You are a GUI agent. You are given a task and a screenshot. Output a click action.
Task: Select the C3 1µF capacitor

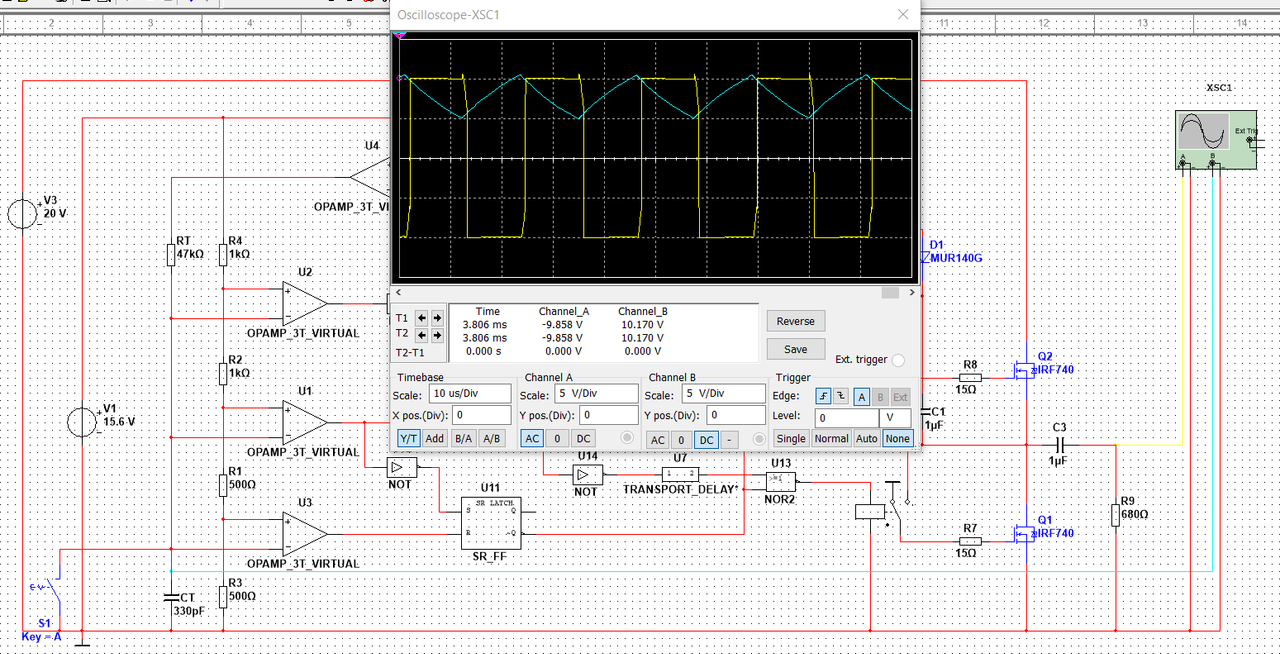1061,444
